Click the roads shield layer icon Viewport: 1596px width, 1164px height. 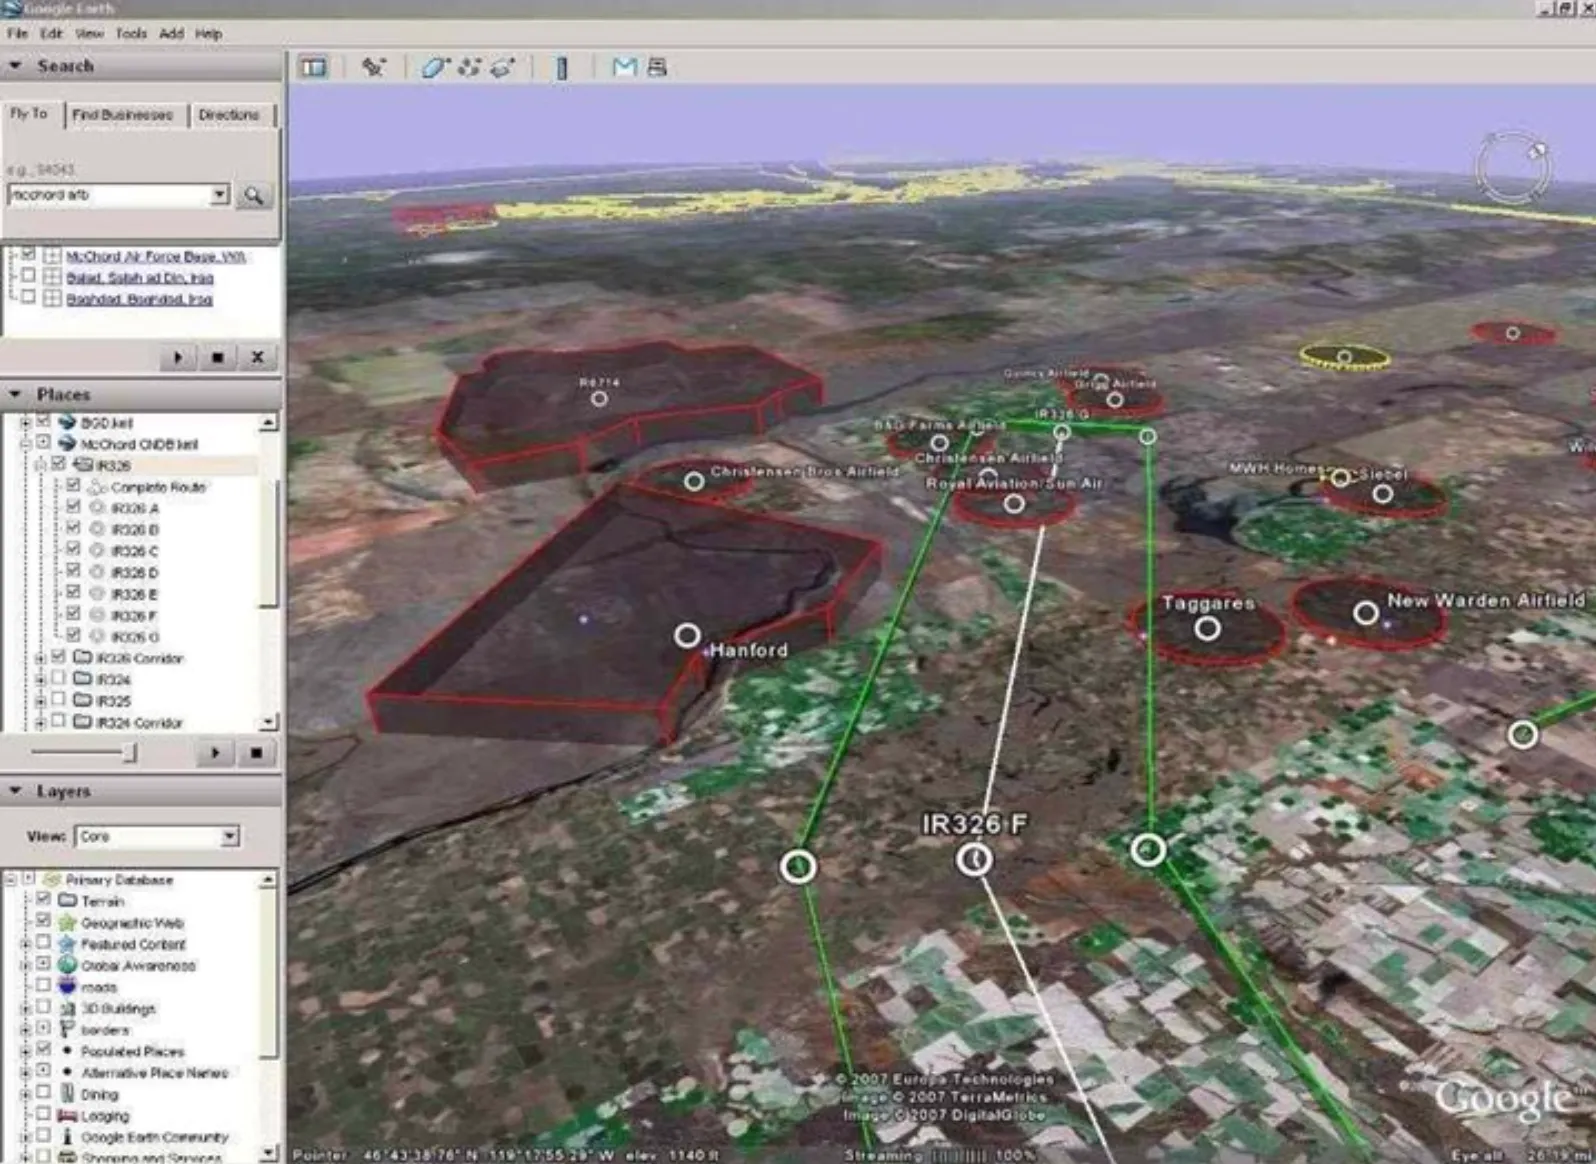67,986
